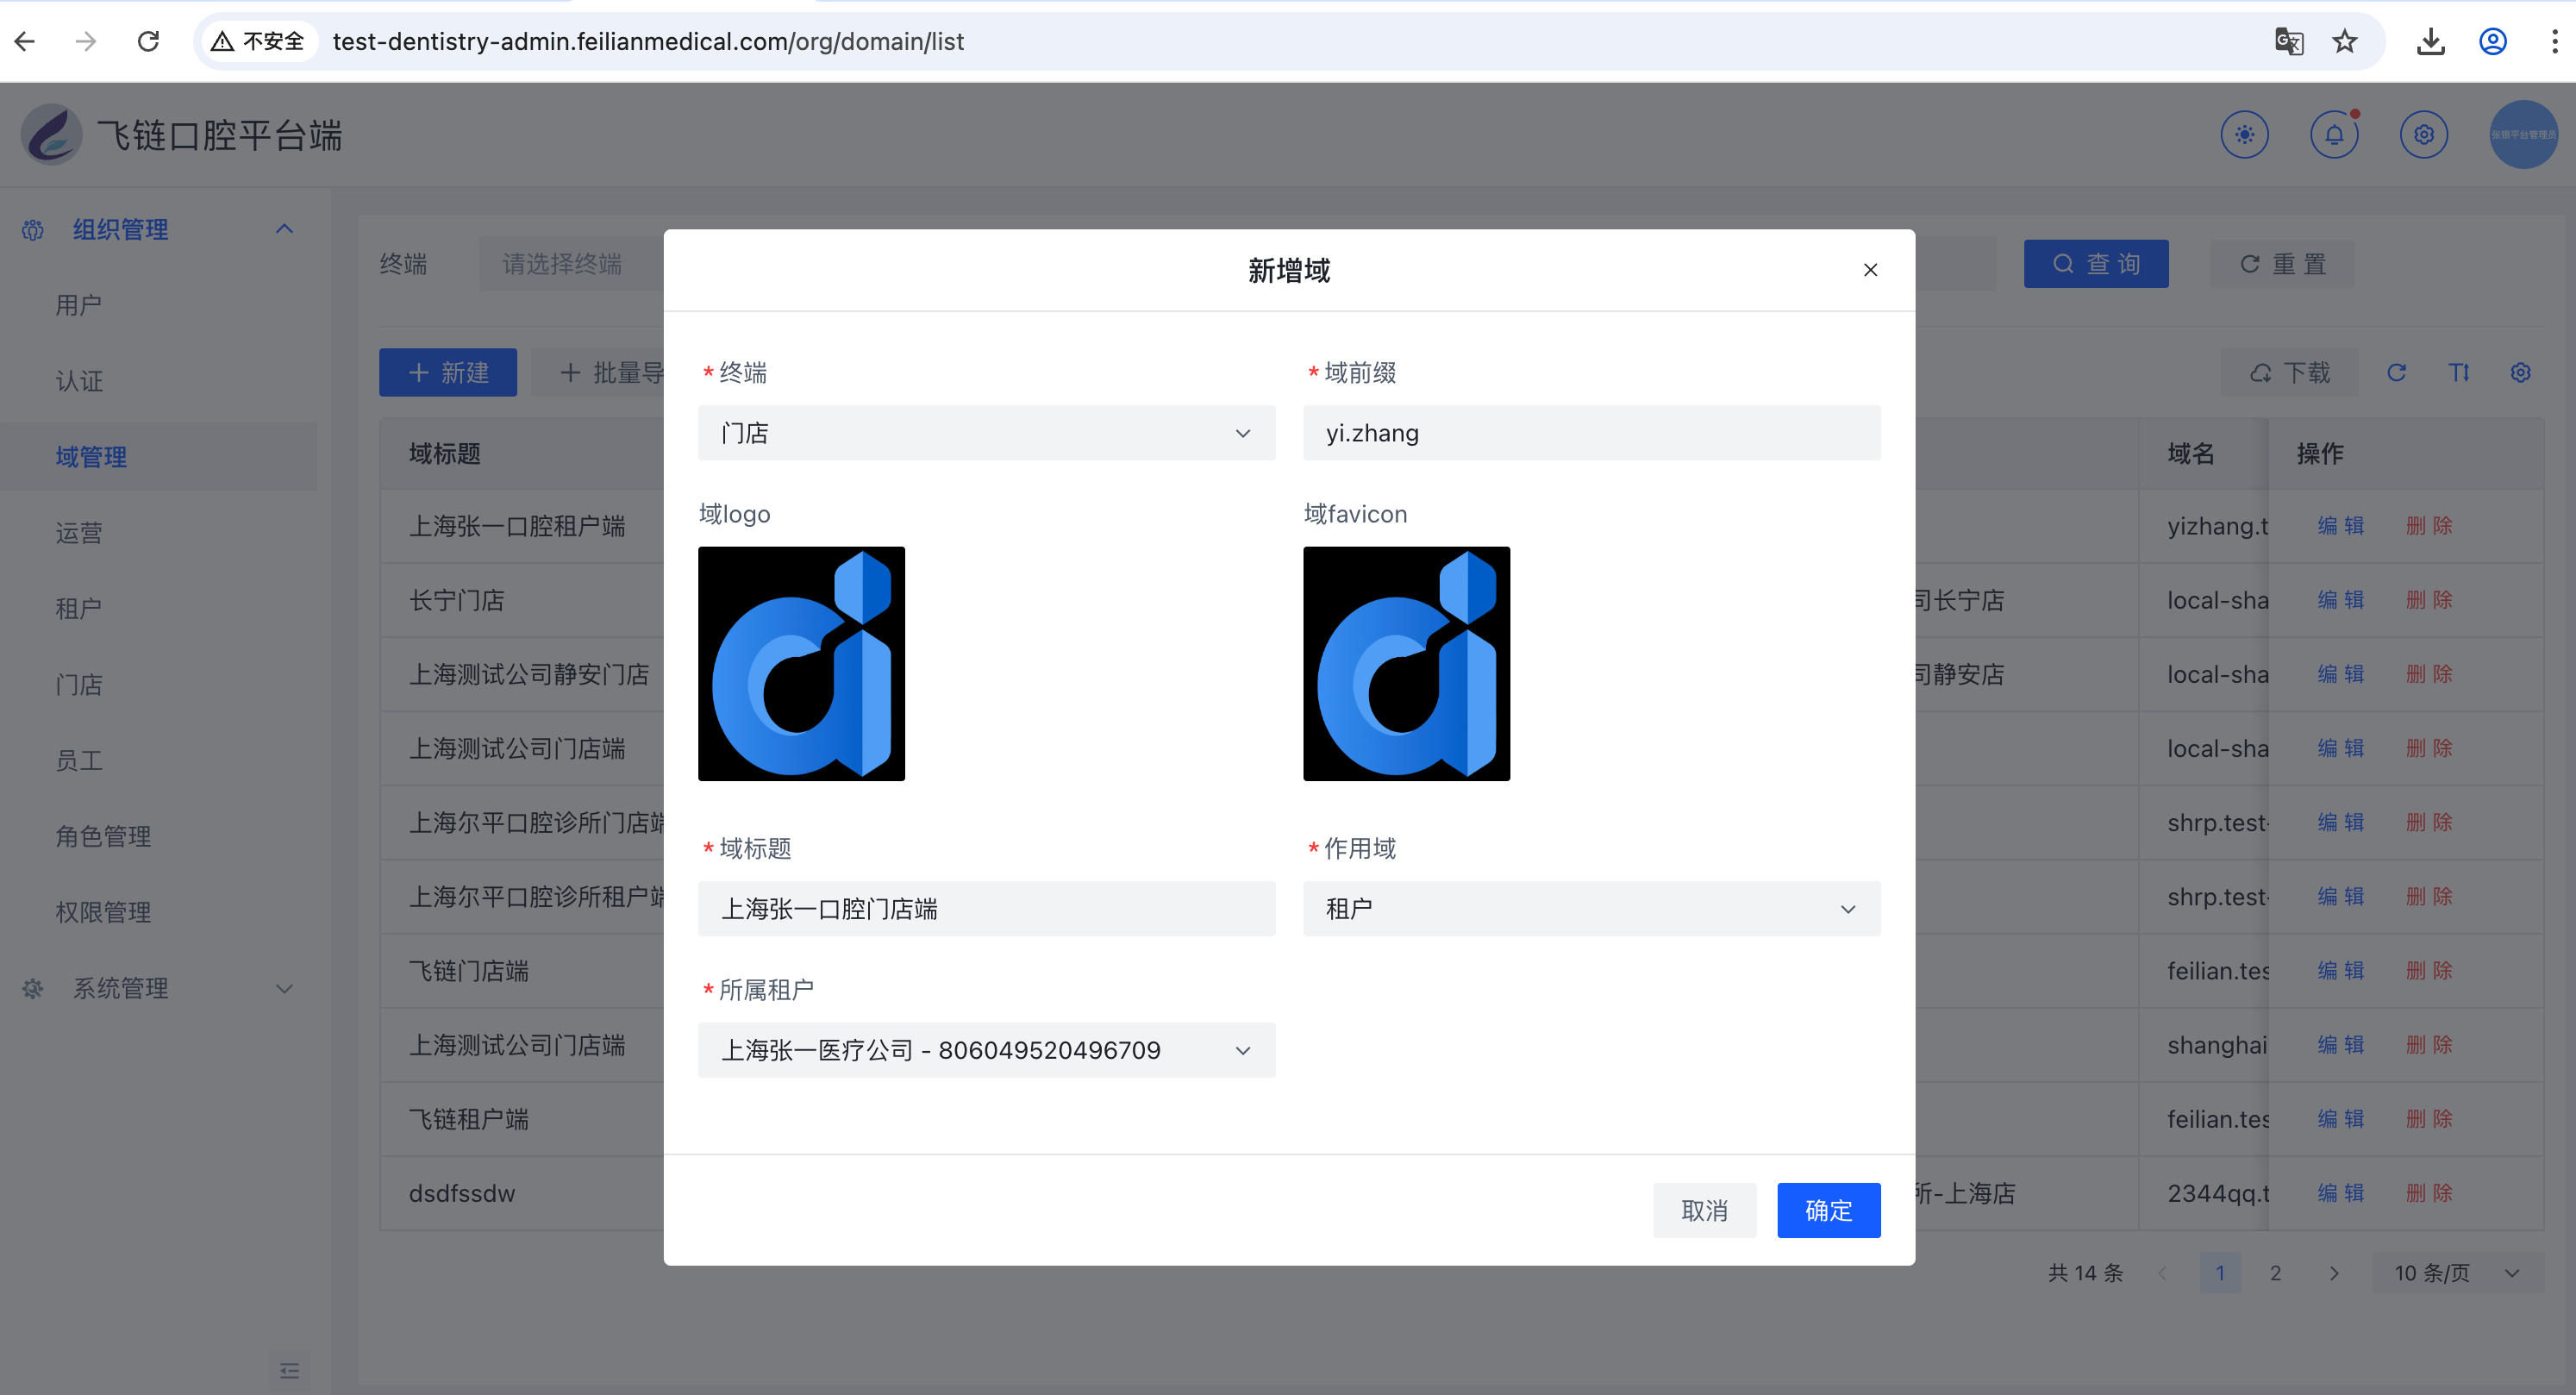Click next page arrow in pagination
2576x1395 pixels.
(x=2334, y=1273)
